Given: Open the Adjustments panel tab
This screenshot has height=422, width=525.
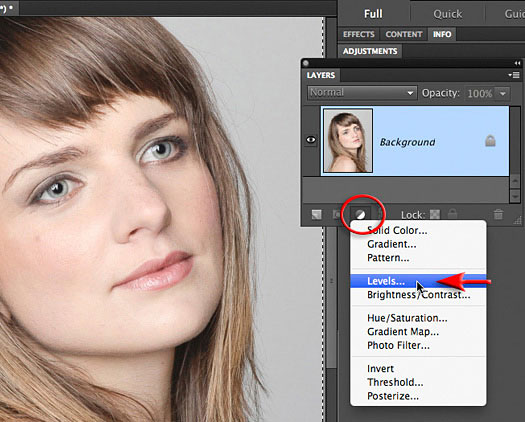Looking at the screenshot, I should tap(370, 51).
